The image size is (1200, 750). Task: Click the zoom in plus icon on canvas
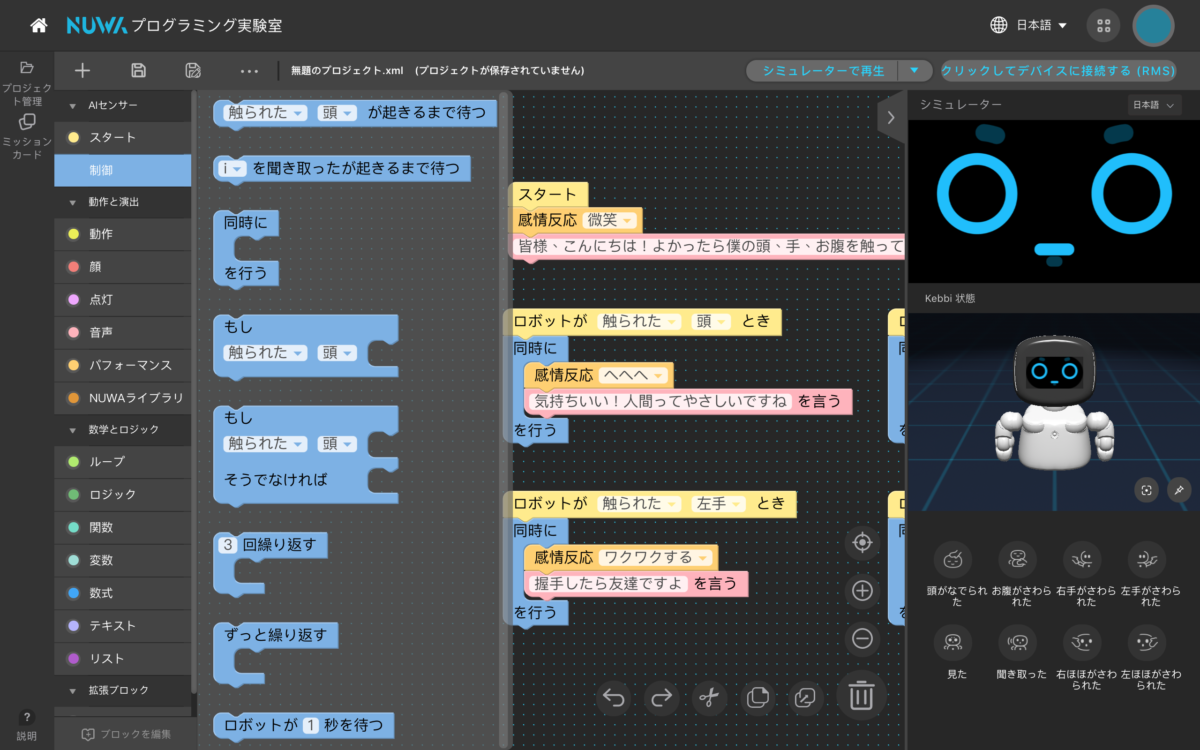862,590
